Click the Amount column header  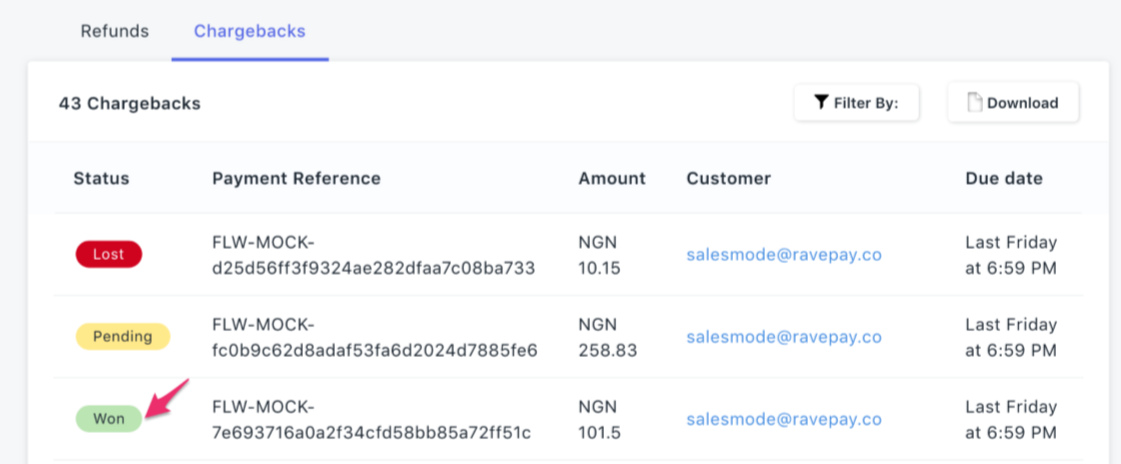coord(612,178)
